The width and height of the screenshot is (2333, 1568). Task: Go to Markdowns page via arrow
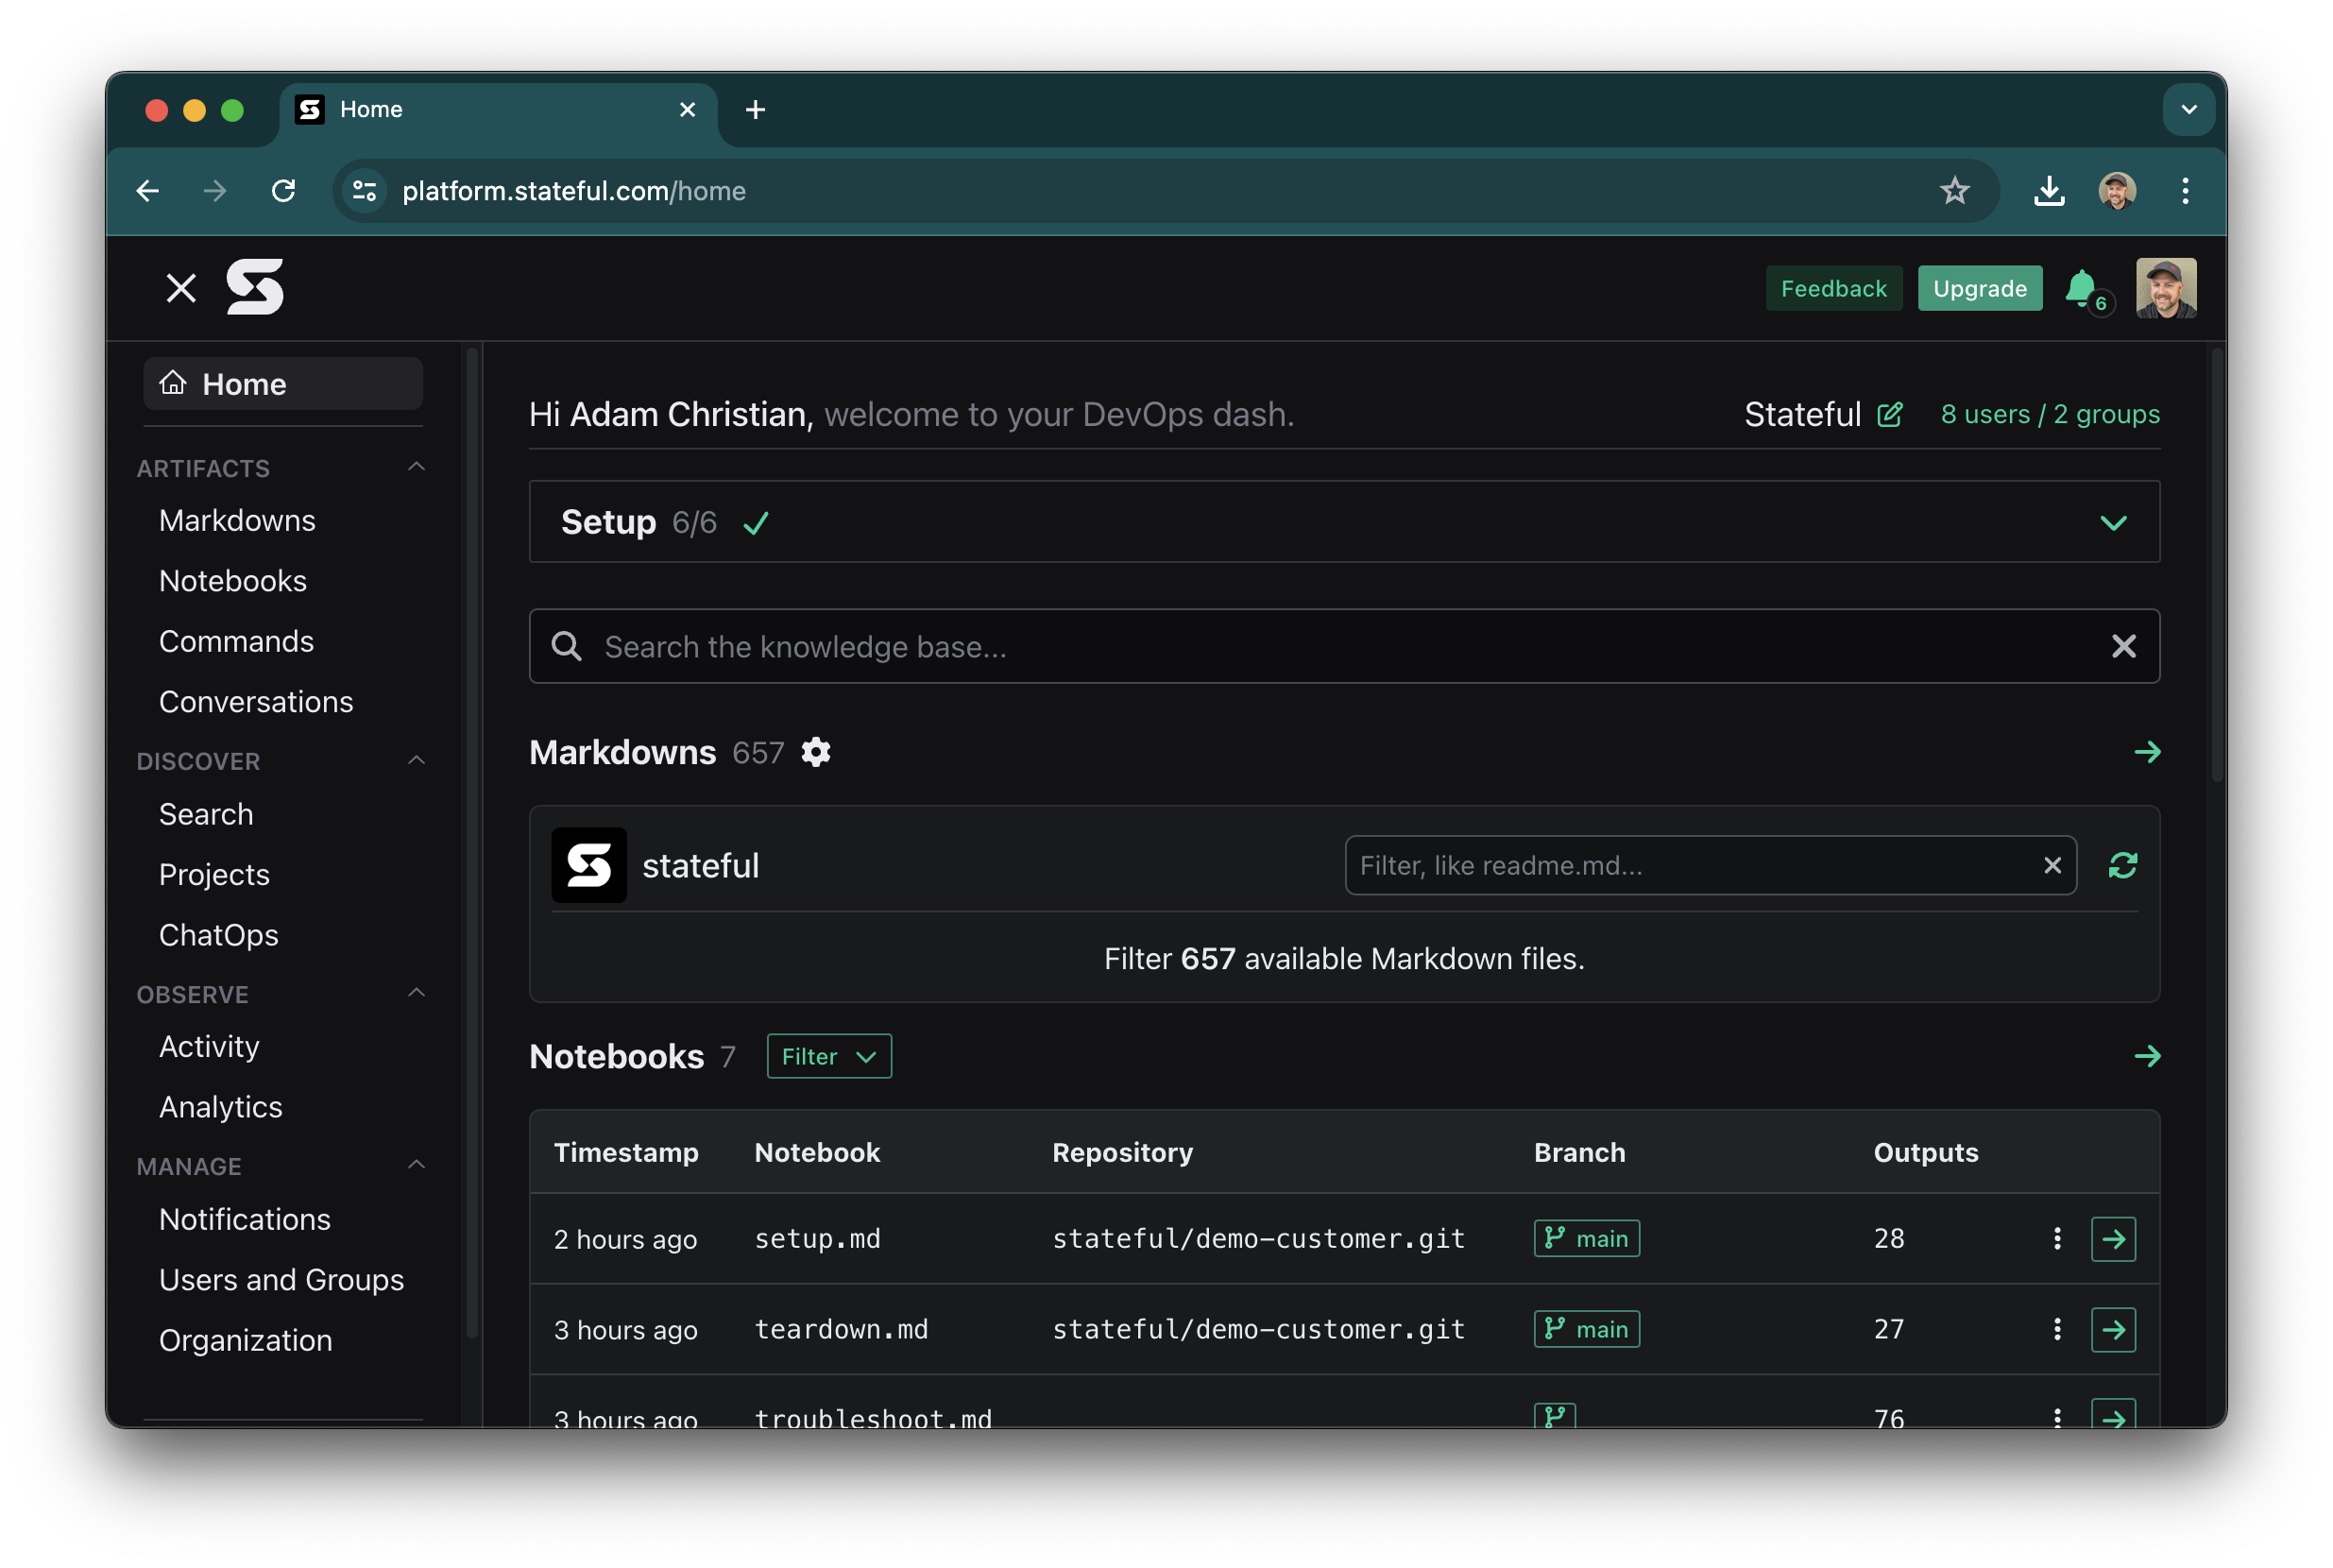(2147, 752)
